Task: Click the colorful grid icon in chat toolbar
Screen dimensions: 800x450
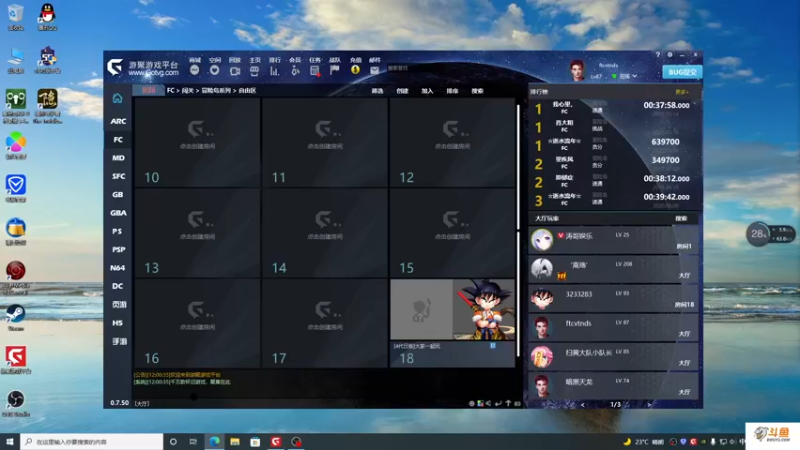Action: (x=480, y=403)
